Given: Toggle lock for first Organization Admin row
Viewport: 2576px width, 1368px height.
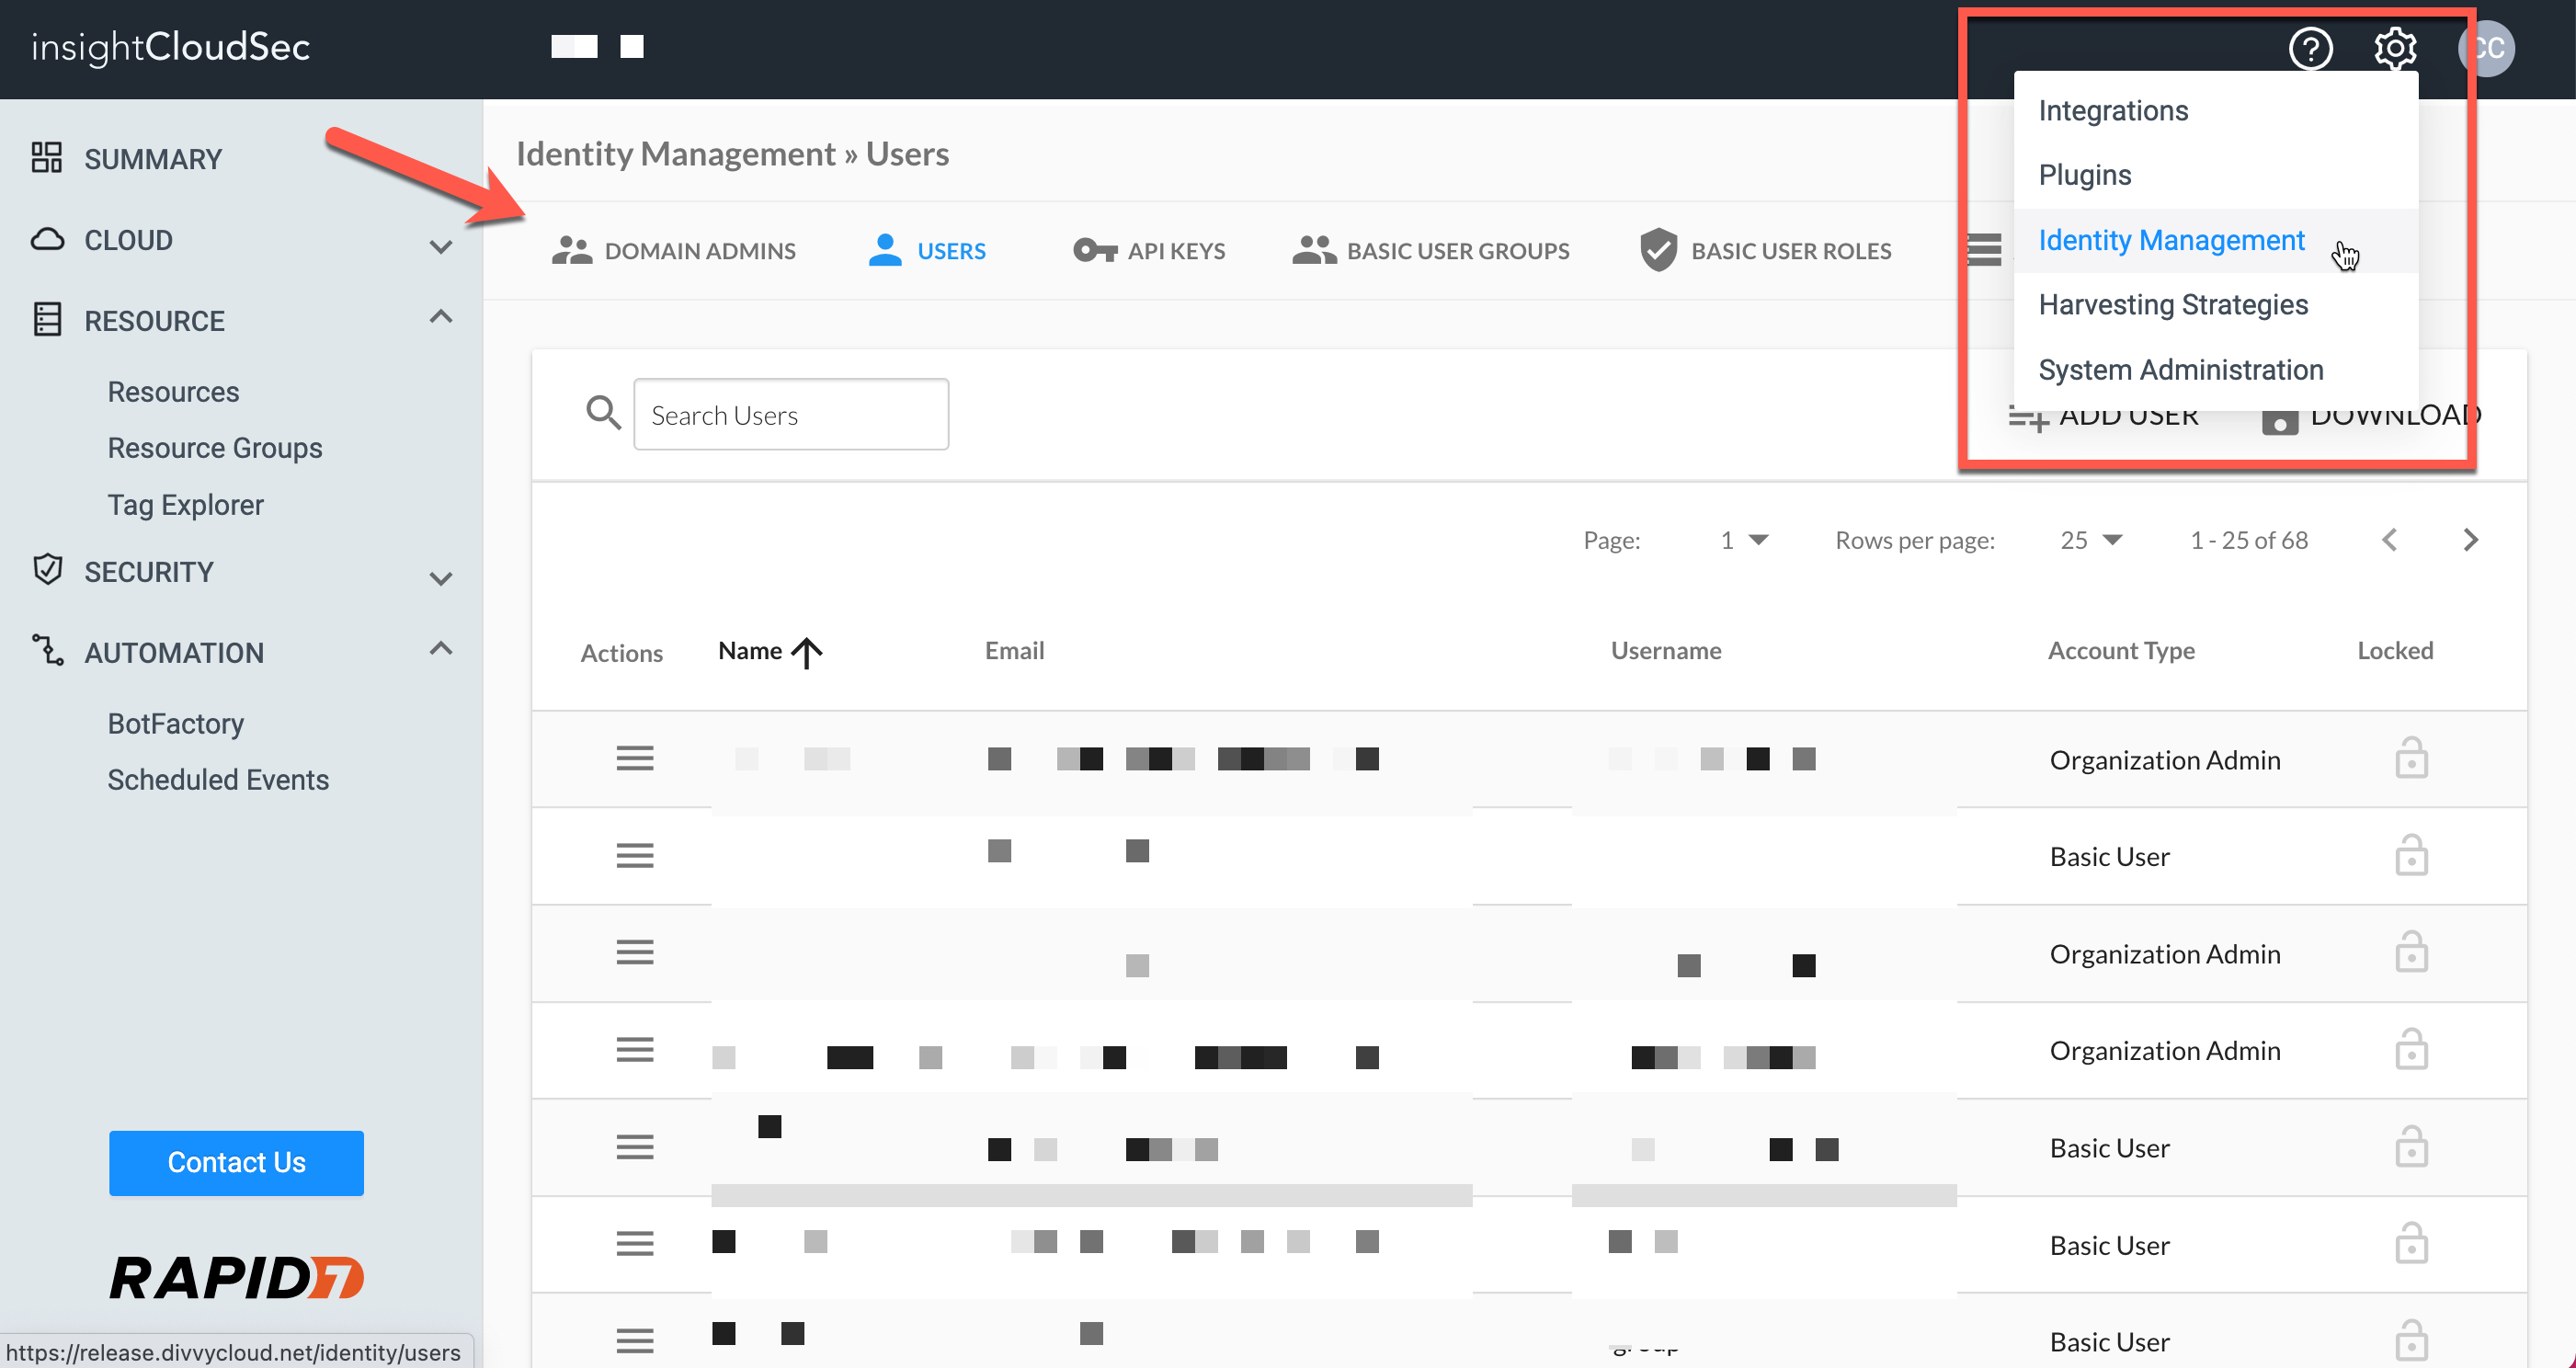Looking at the screenshot, I should point(2411,758).
